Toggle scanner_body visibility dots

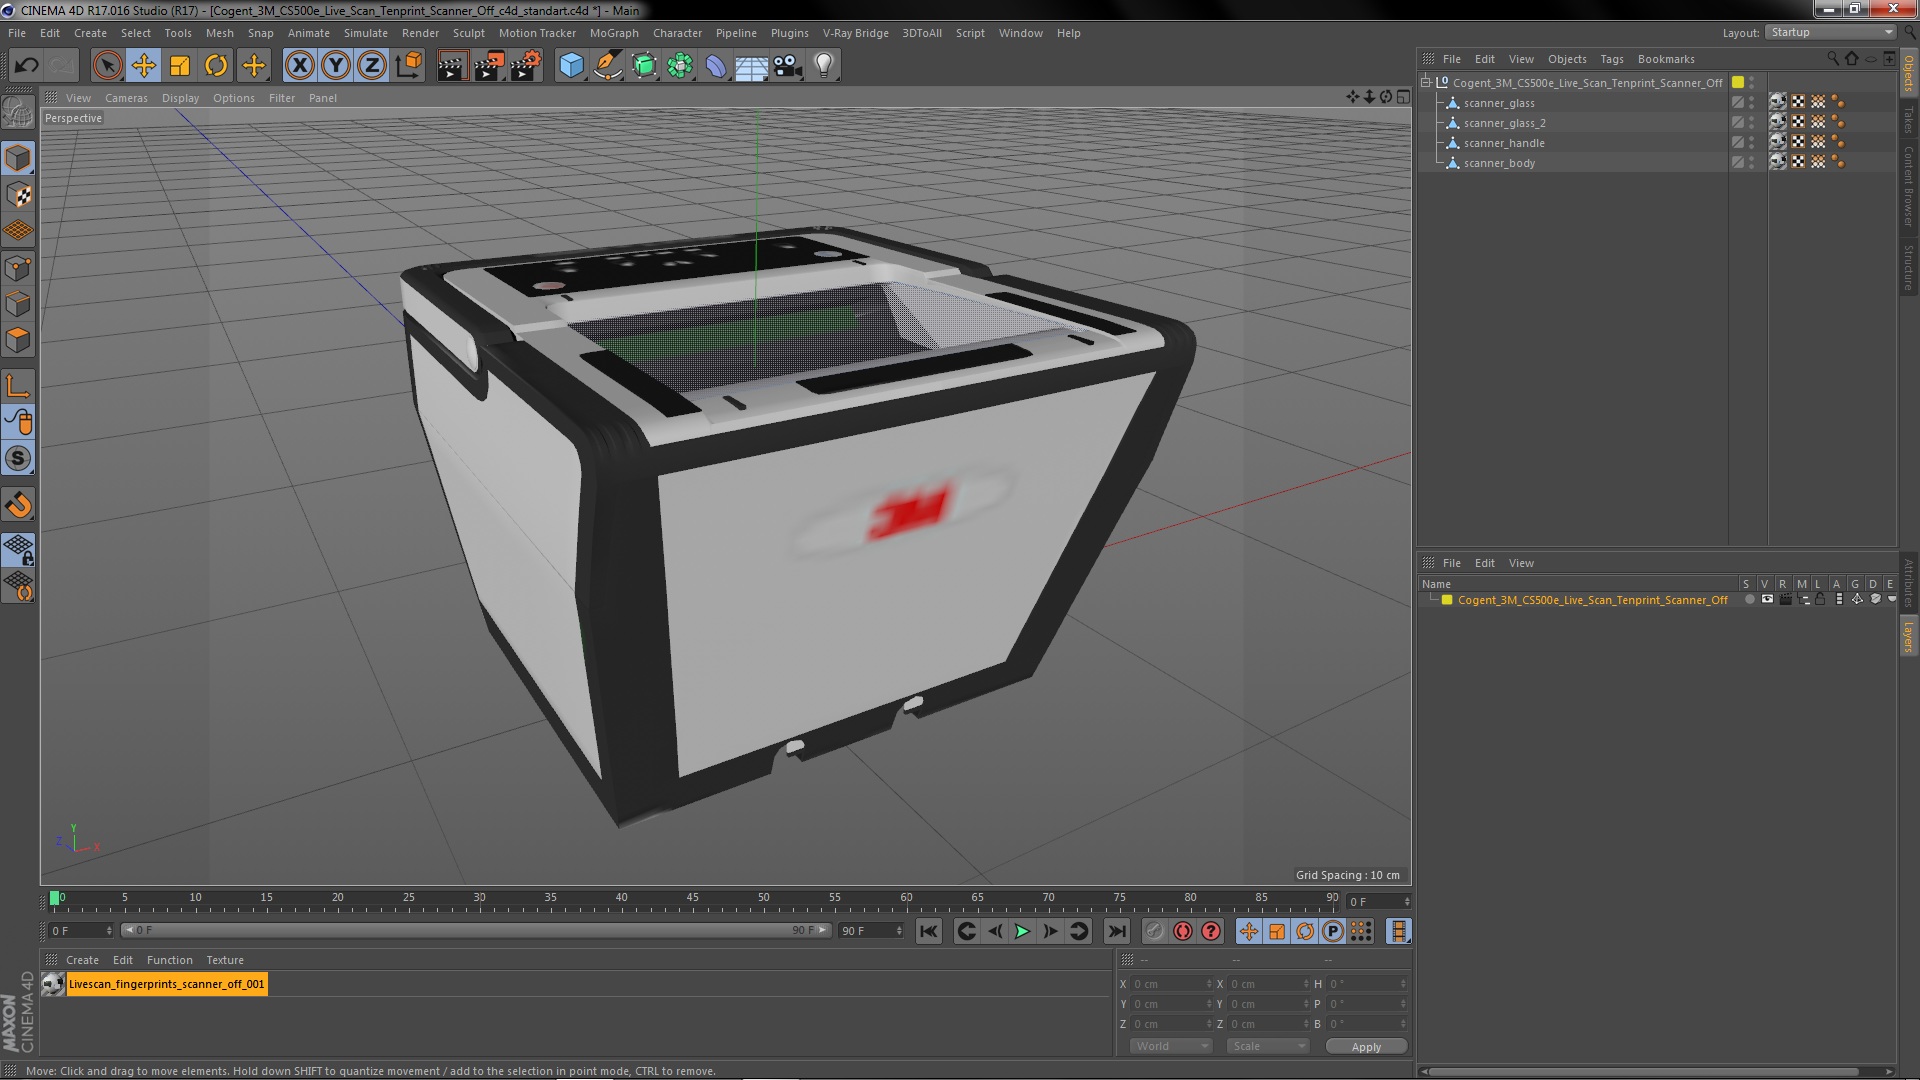[1751, 162]
